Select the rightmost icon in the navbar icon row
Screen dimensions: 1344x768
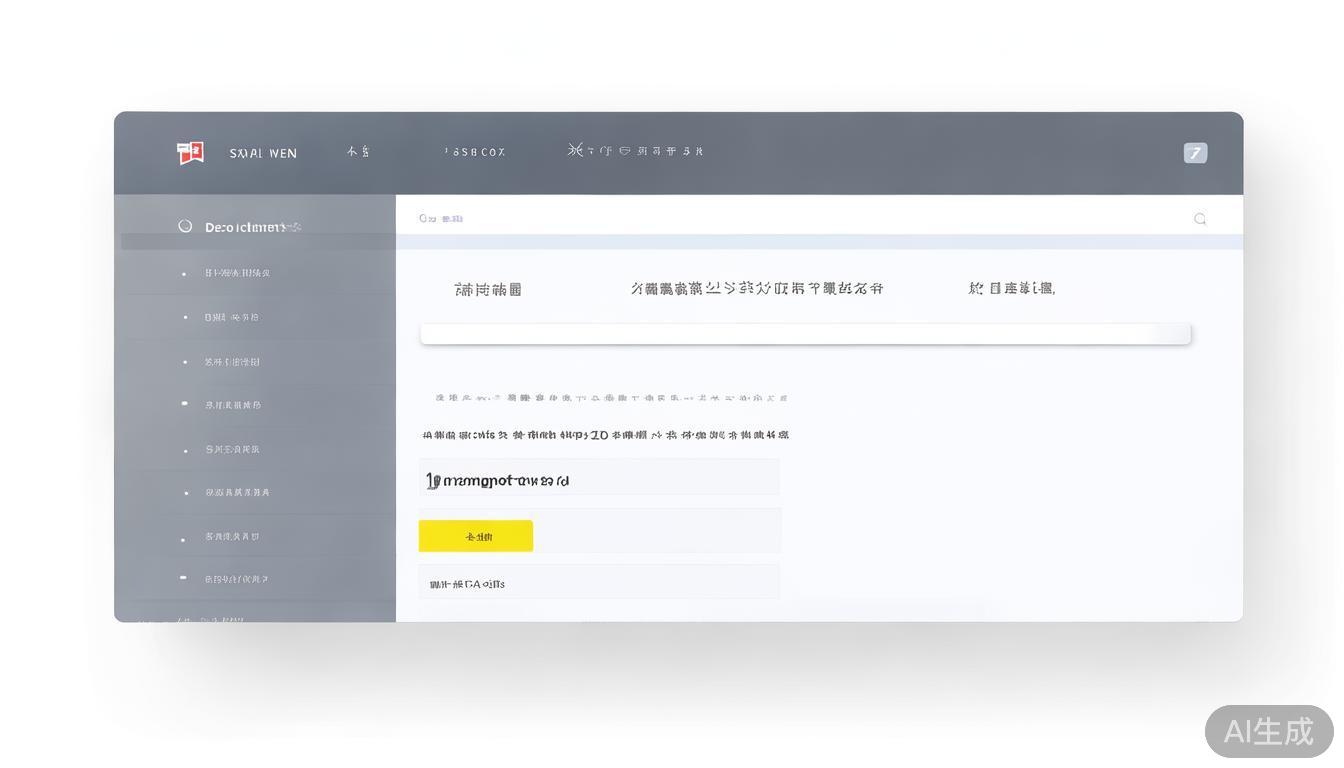tap(700, 149)
